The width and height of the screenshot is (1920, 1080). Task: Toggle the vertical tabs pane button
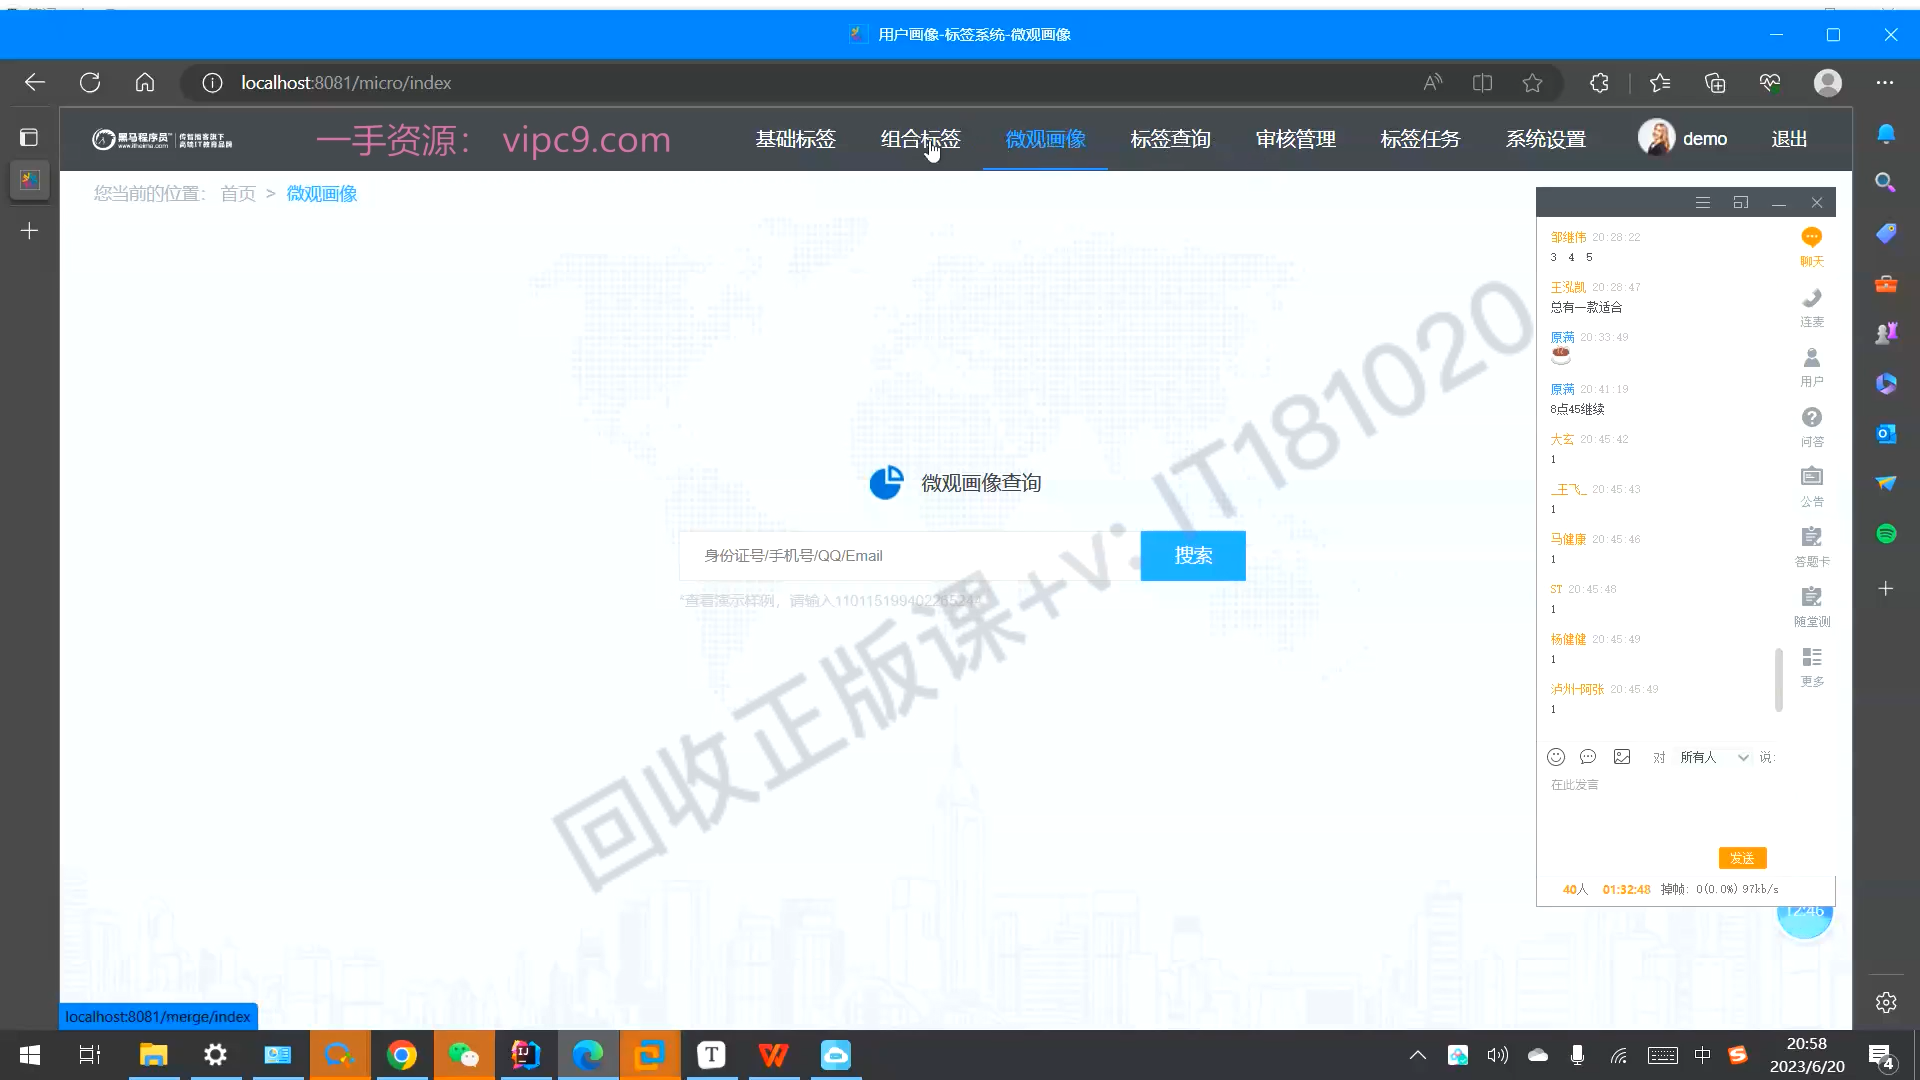(x=29, y=137)
